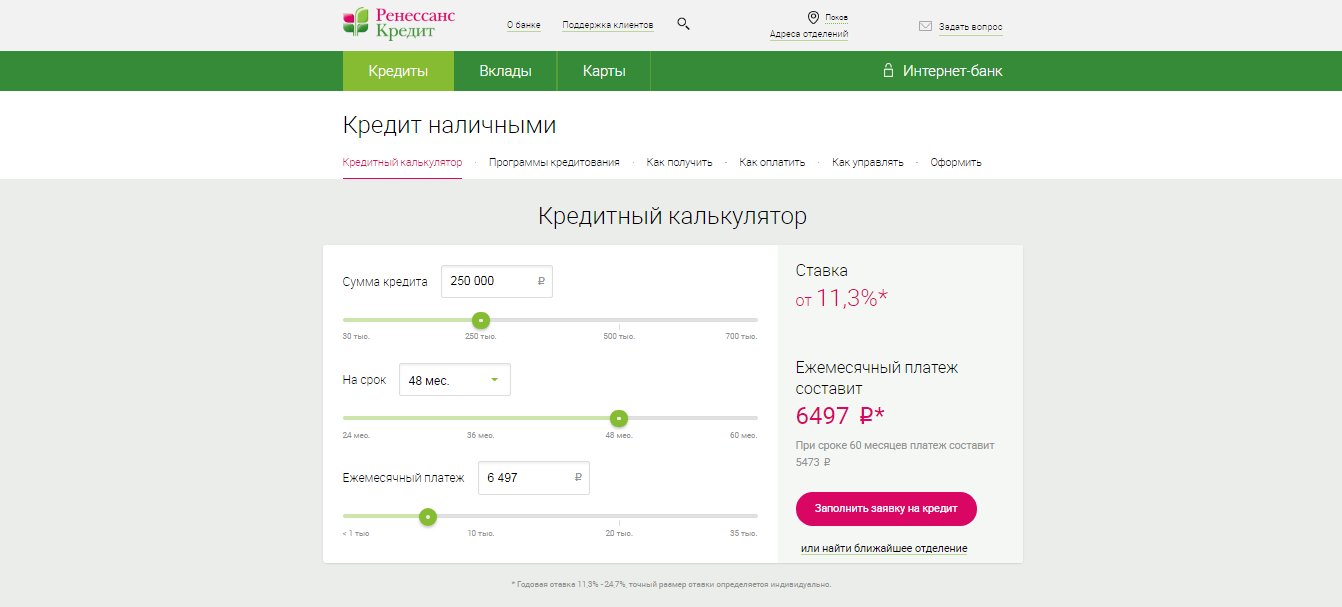Focus the Сумма кредита input field
Screen dimensions: 1342x607
coord(488,282)
